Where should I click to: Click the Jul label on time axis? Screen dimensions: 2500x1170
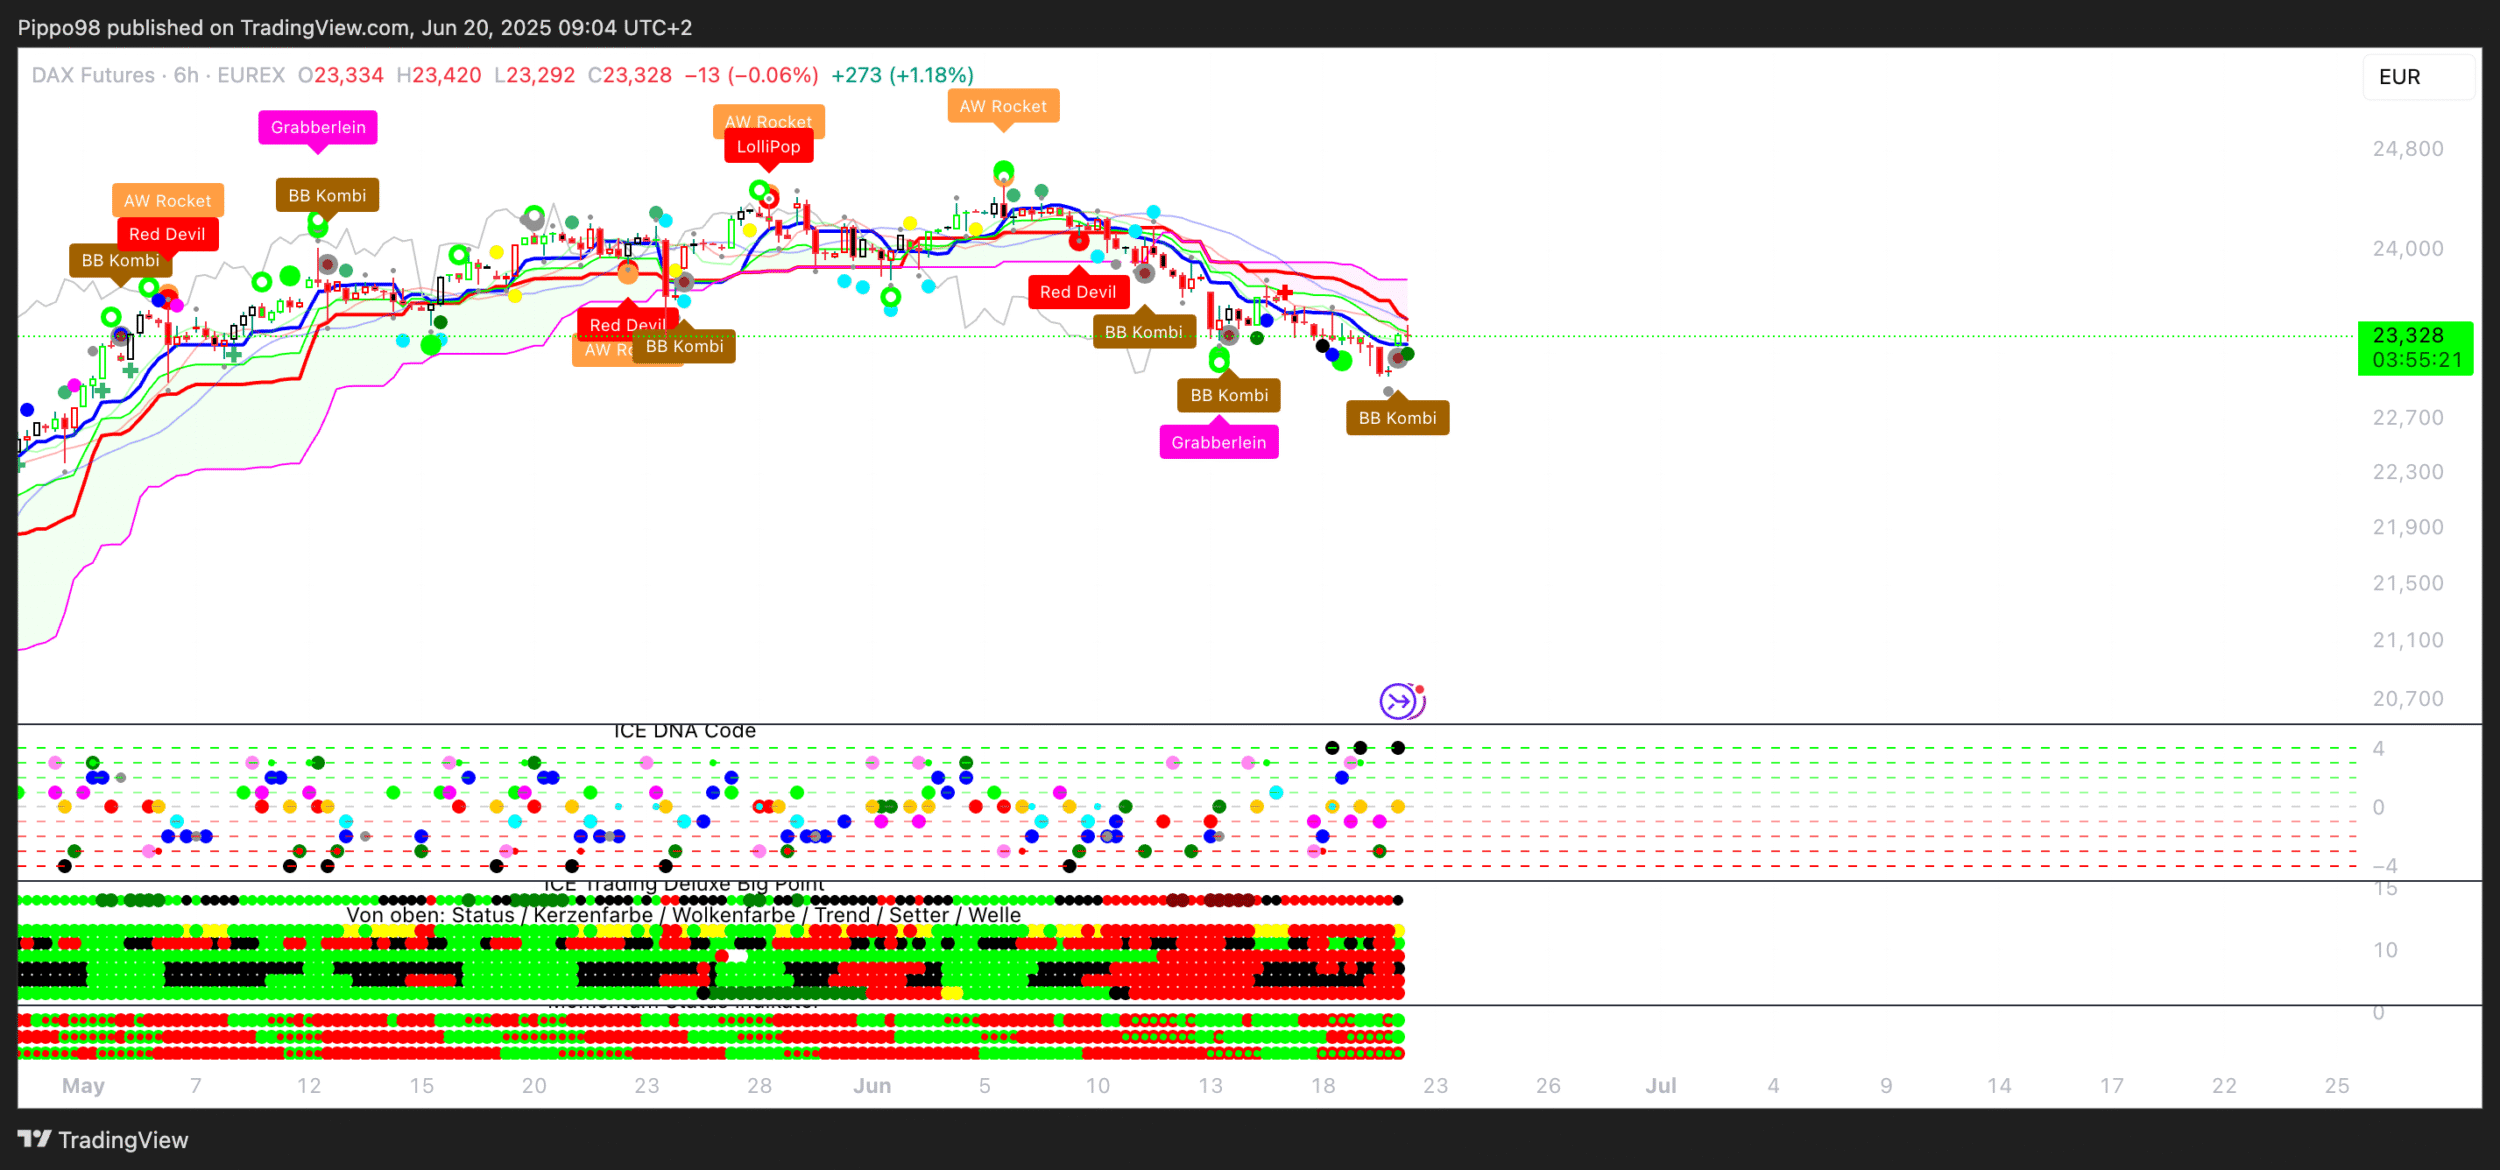(1660, 1086)
